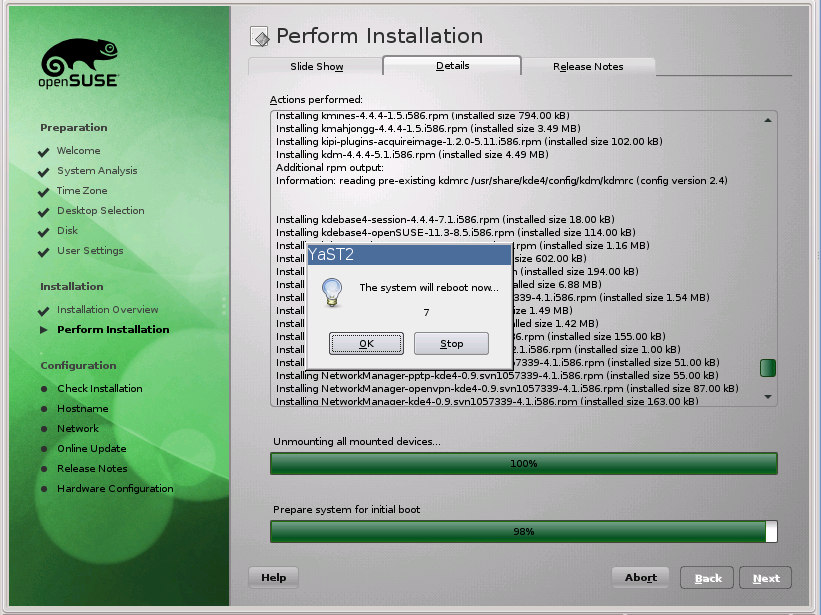Viewport: 821px width, 615px height.
Task: Click the log scrollbar up arrow
Action: coord(768,120)
